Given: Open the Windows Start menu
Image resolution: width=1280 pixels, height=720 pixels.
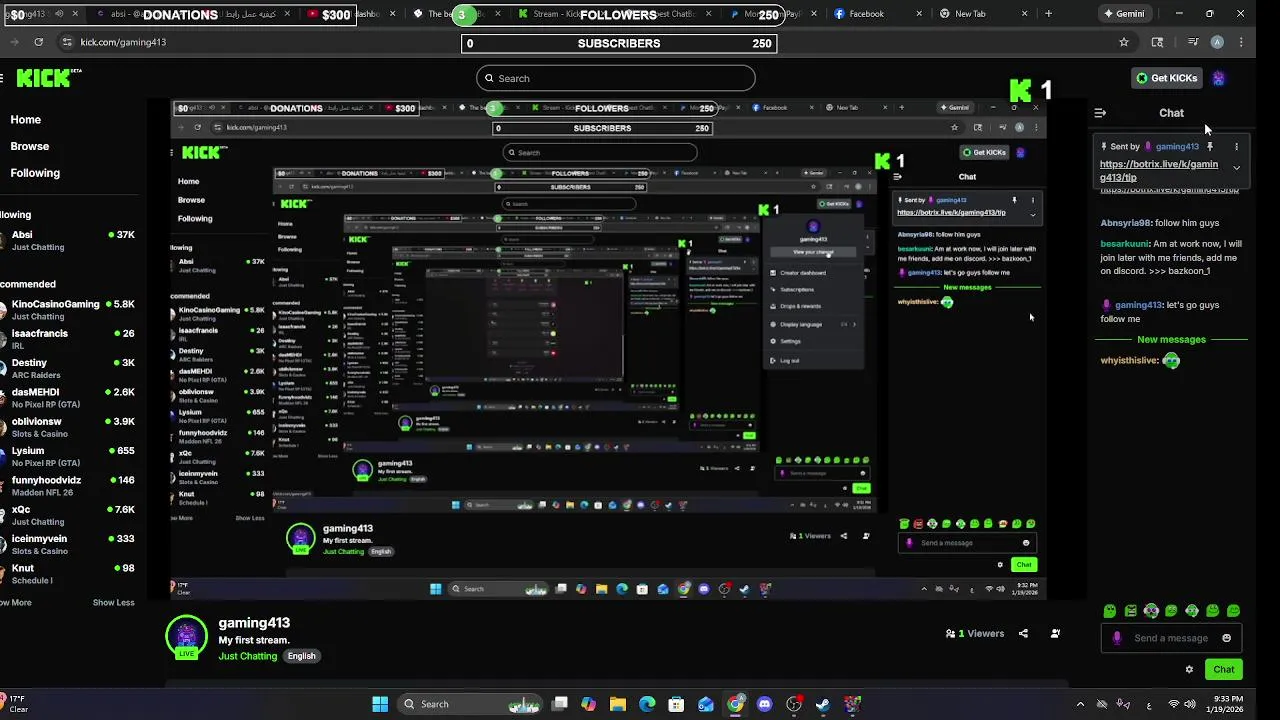Looking at the screenshot, I should (x=380, y=704).
